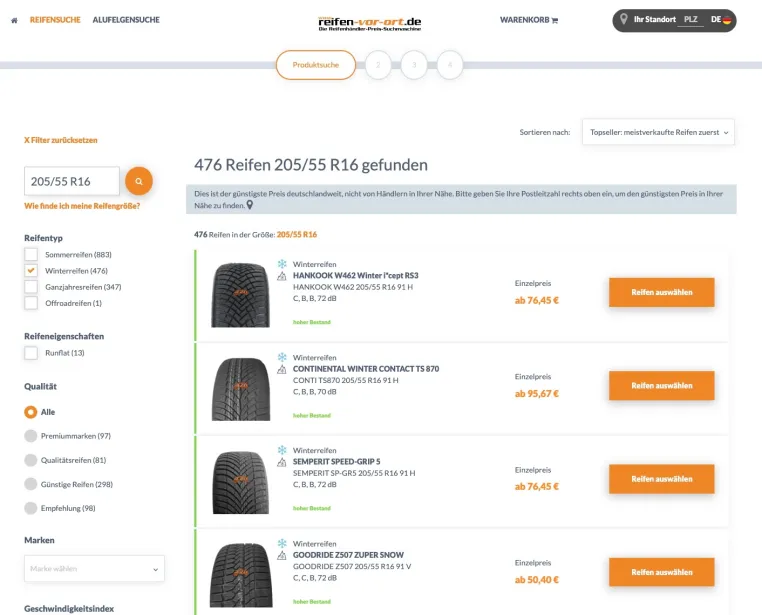Select the German flag language icon
Screen dimensions: 762x615
point(727,20)
